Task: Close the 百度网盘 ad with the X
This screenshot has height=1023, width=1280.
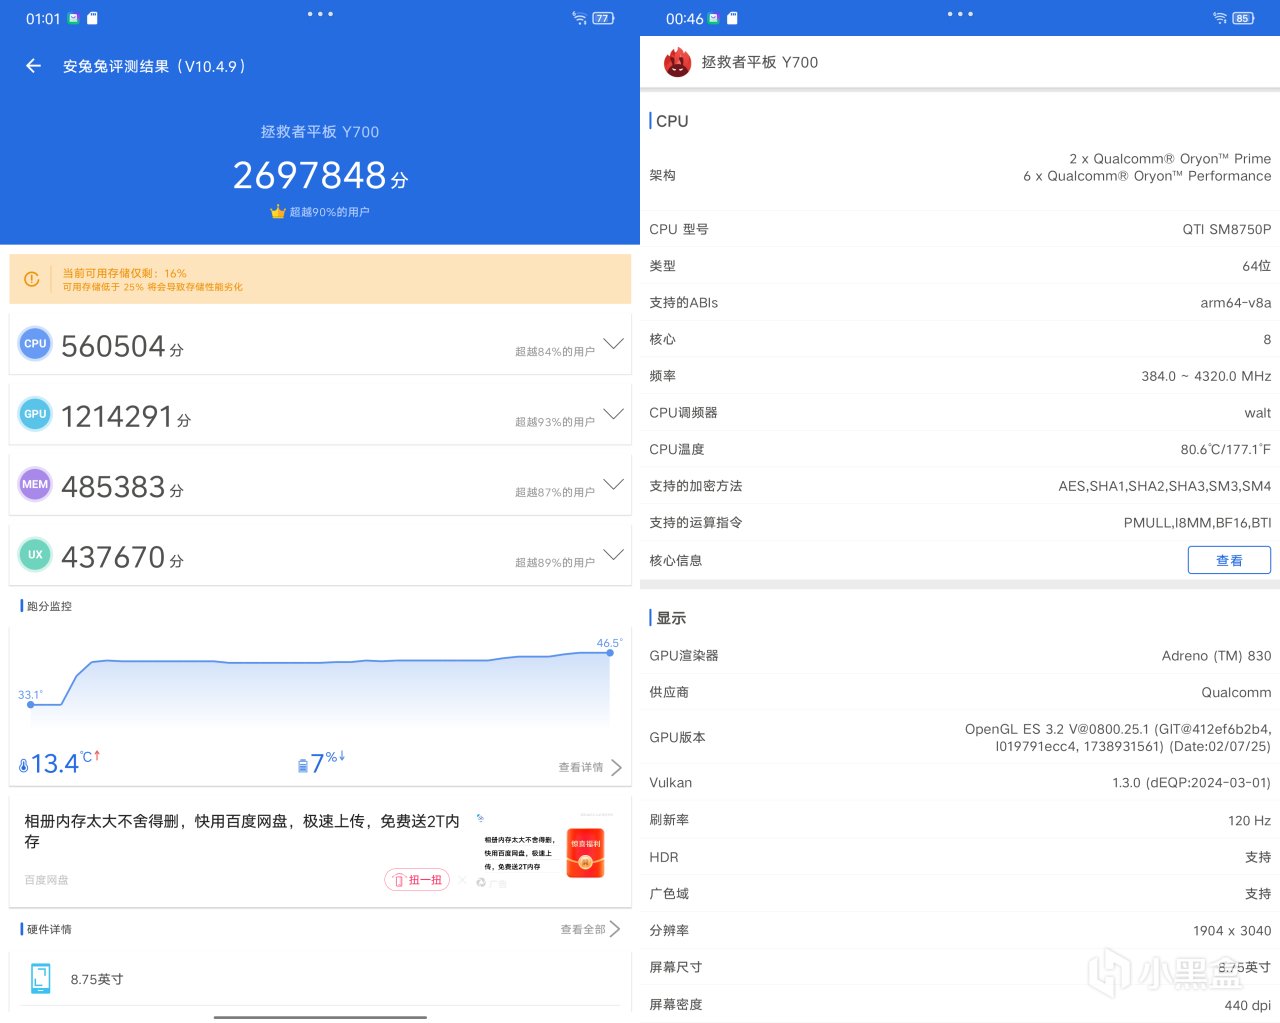Action: [463, 880]
